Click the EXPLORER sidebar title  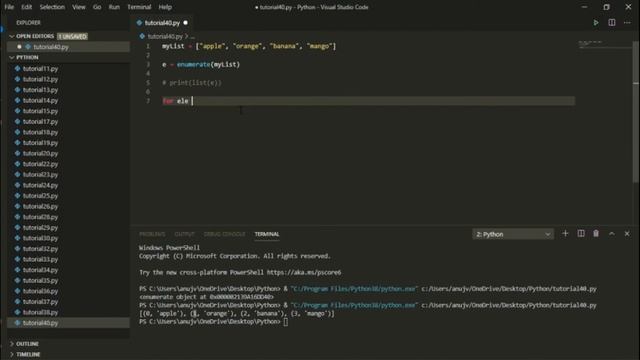click(28, 23)
